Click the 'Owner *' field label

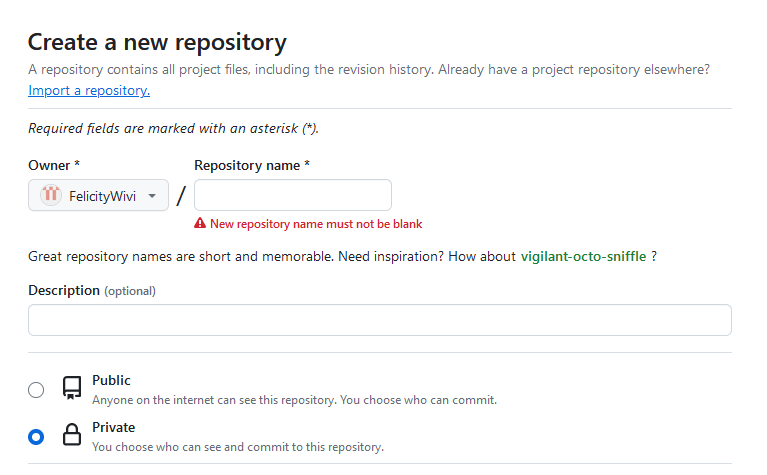coord(54,165)
